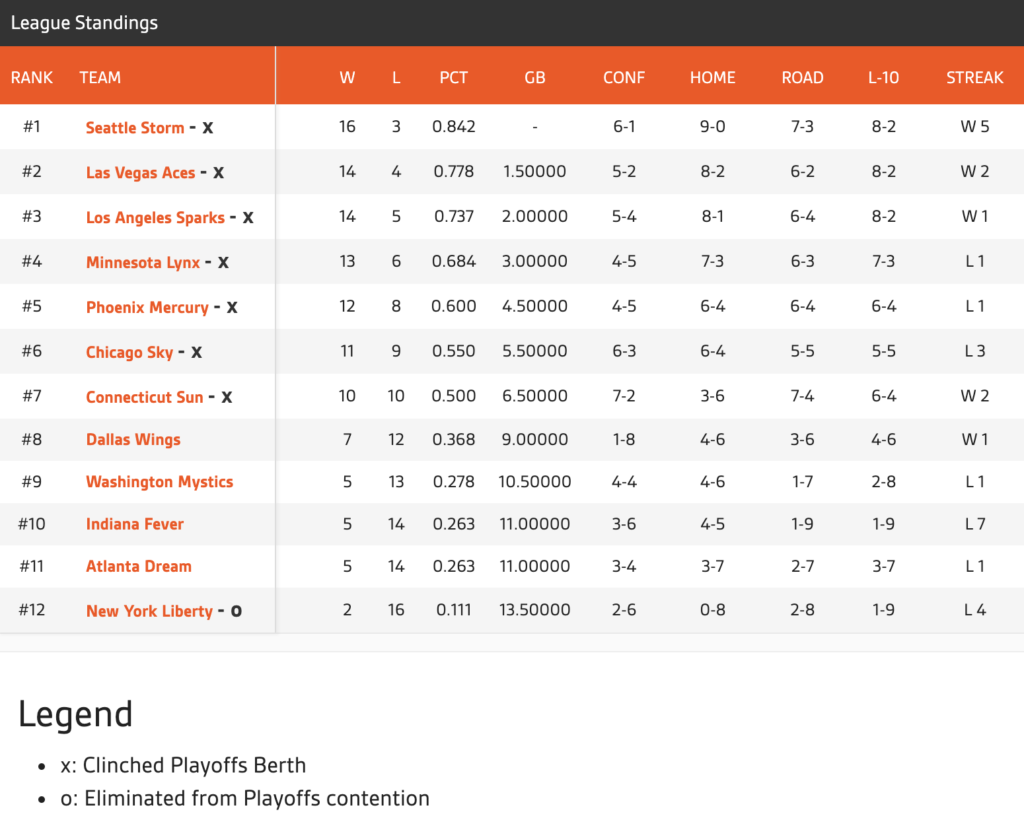The image size is (1024, 824).
Task: Click Seattle Storm's streak W 5
Action: click(974, 127)
